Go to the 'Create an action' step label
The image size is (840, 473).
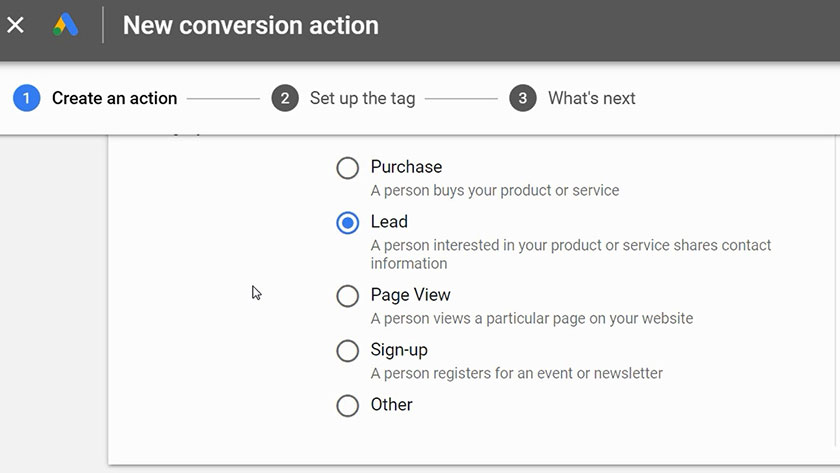[114, 98]
